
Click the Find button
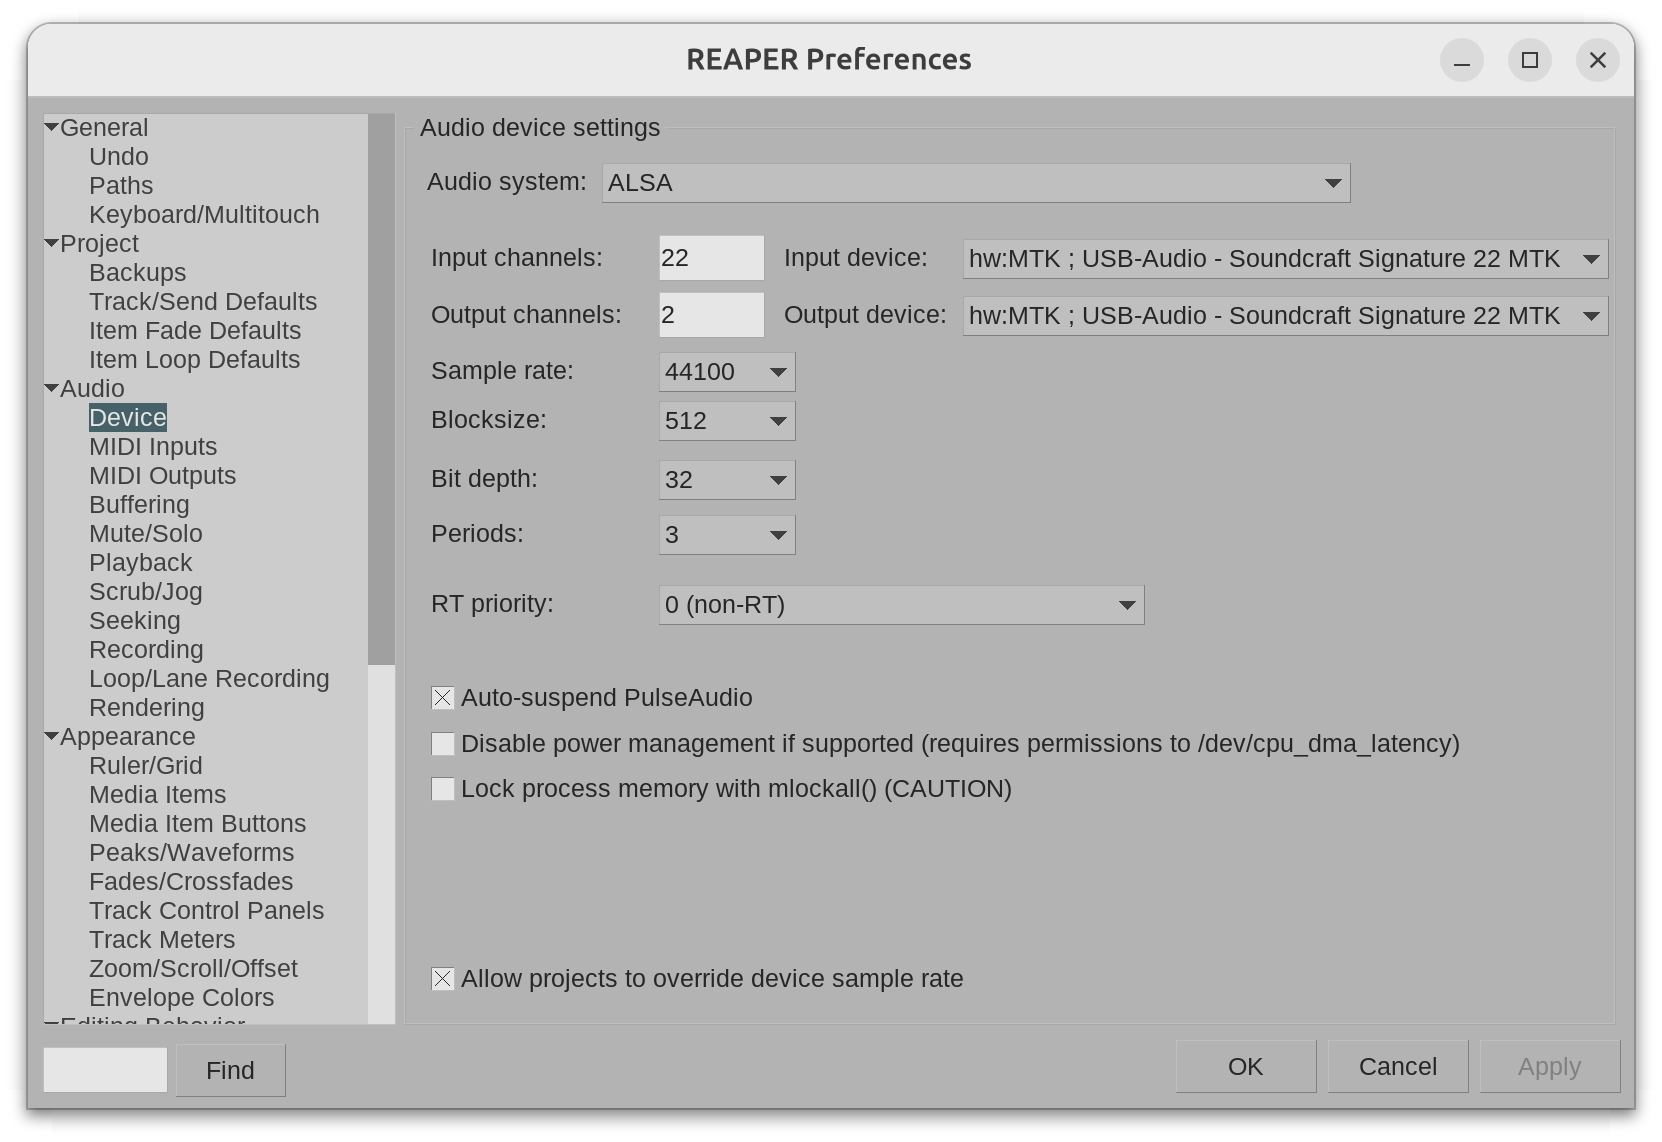(231, 1070)
